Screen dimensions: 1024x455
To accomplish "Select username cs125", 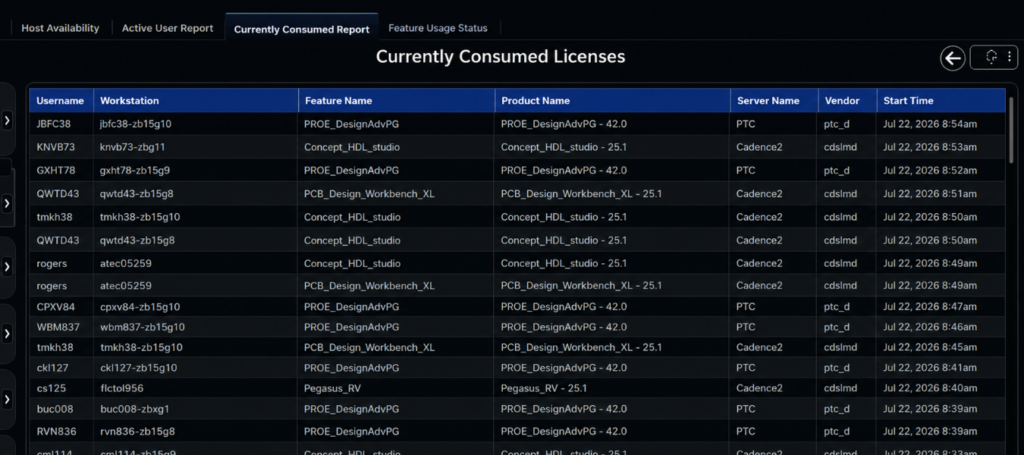I will (x=51, y=388).
